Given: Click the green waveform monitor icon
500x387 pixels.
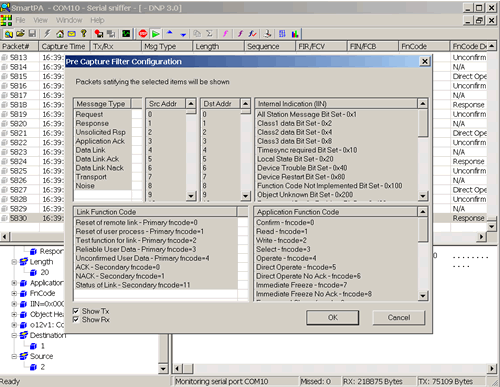Looking at the screenshot, I should [126, 34].
